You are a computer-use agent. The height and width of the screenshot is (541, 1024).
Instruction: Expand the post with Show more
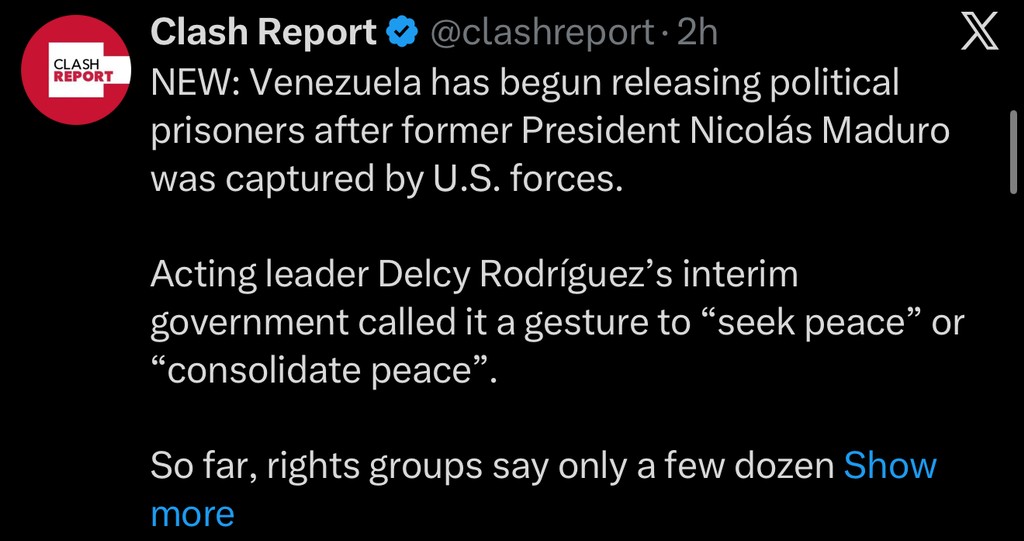point(890,466)
